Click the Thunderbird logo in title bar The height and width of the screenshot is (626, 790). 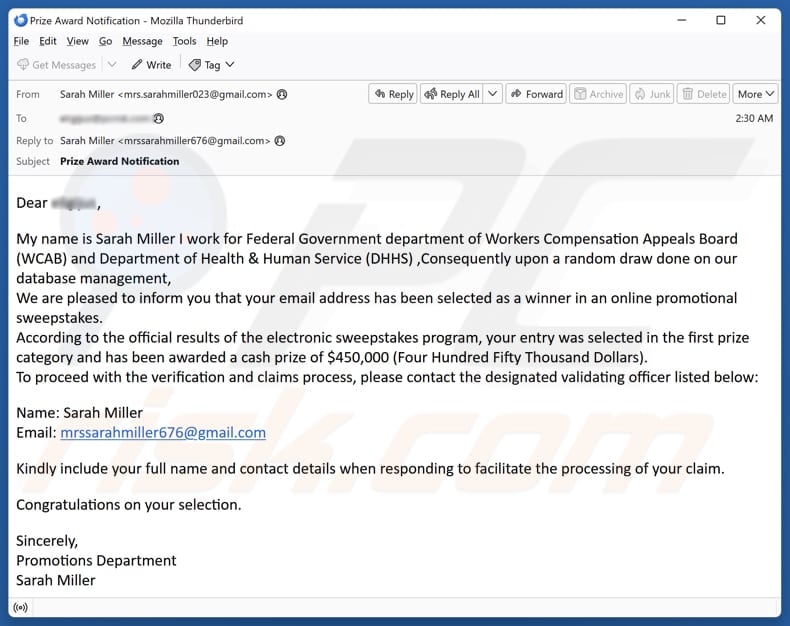21,21
